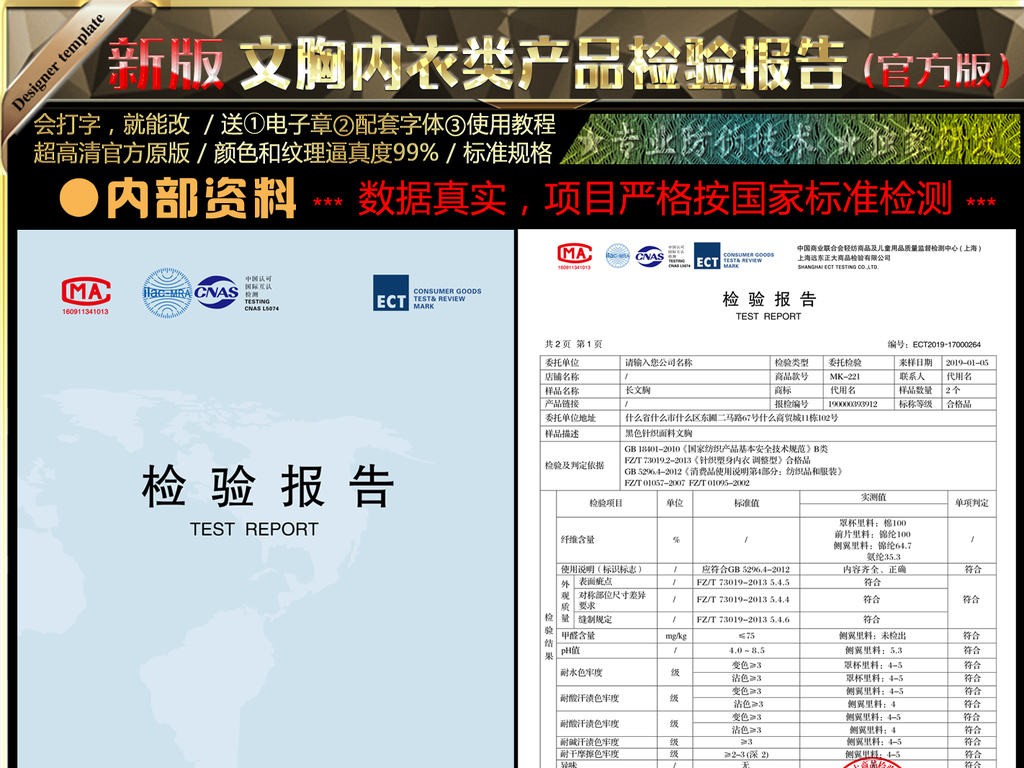Click the CNAS logo on the blue cover
The image size is (1024, 768).
[216, 292]
